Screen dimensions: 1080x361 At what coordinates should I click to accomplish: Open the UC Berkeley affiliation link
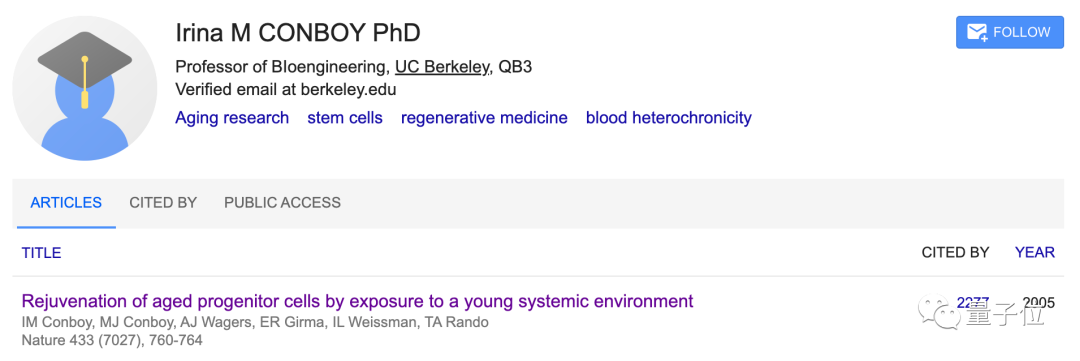442,67
